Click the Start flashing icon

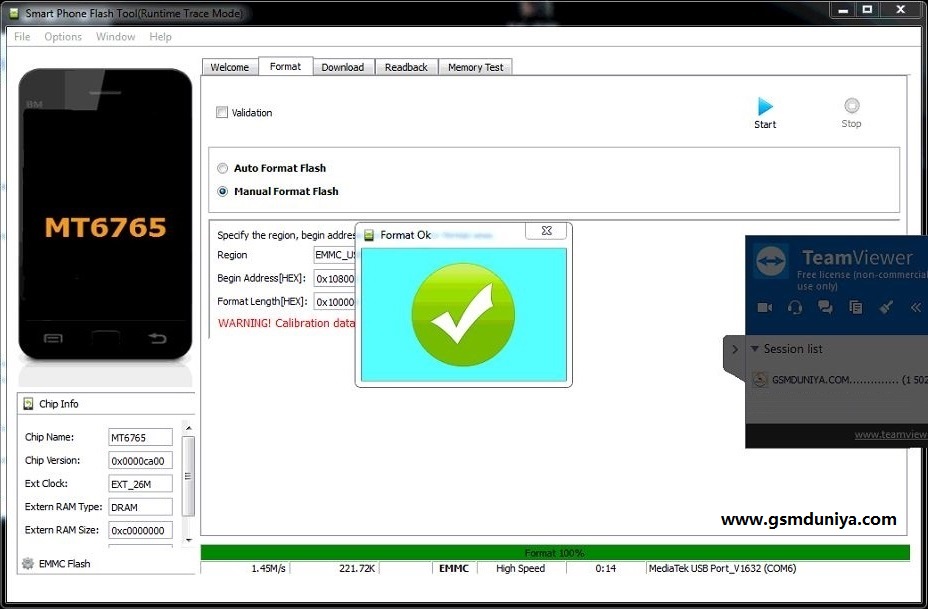click(x=764, y=108)
